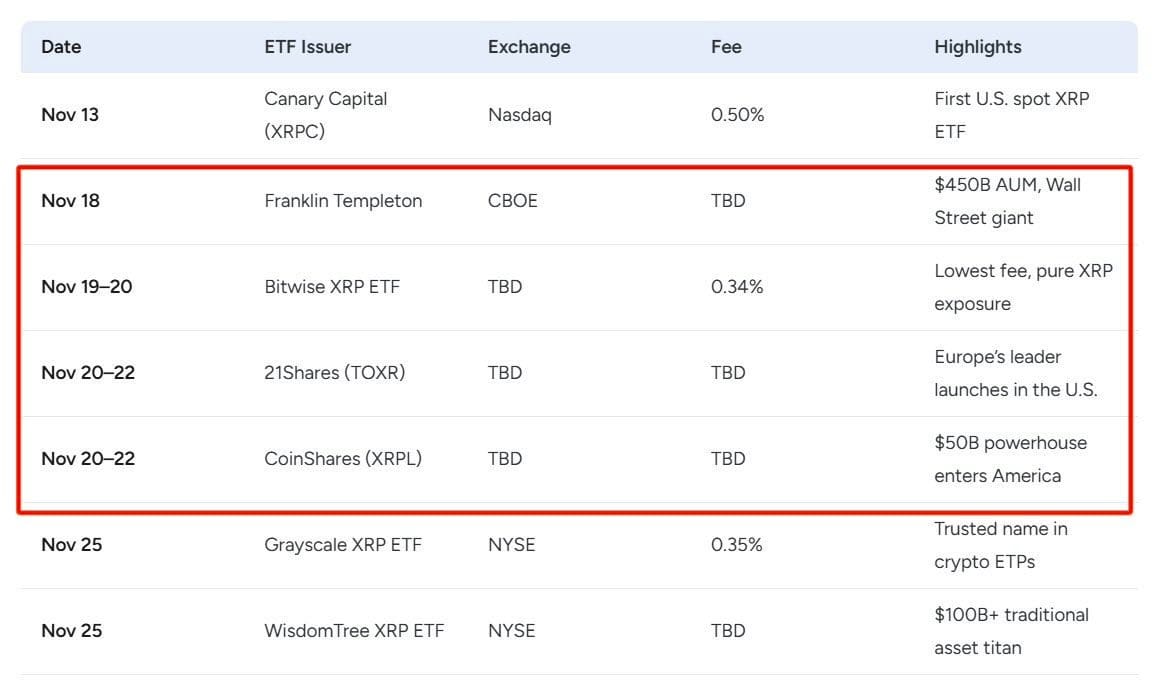Click "First U.S. spot XRP ETF" highlight text
The height and width of the screenshot is (694, 1166).
(x=1011, y=115)
